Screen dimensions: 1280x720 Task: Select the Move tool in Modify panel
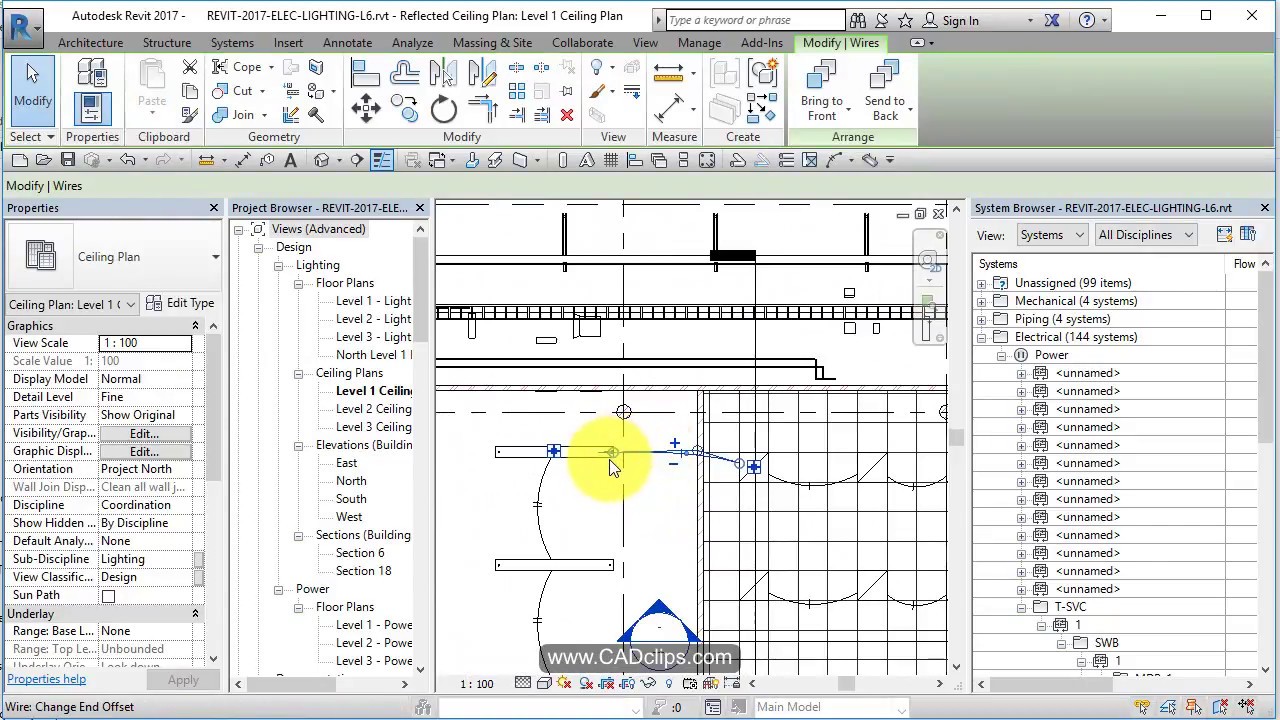point(366,110)
